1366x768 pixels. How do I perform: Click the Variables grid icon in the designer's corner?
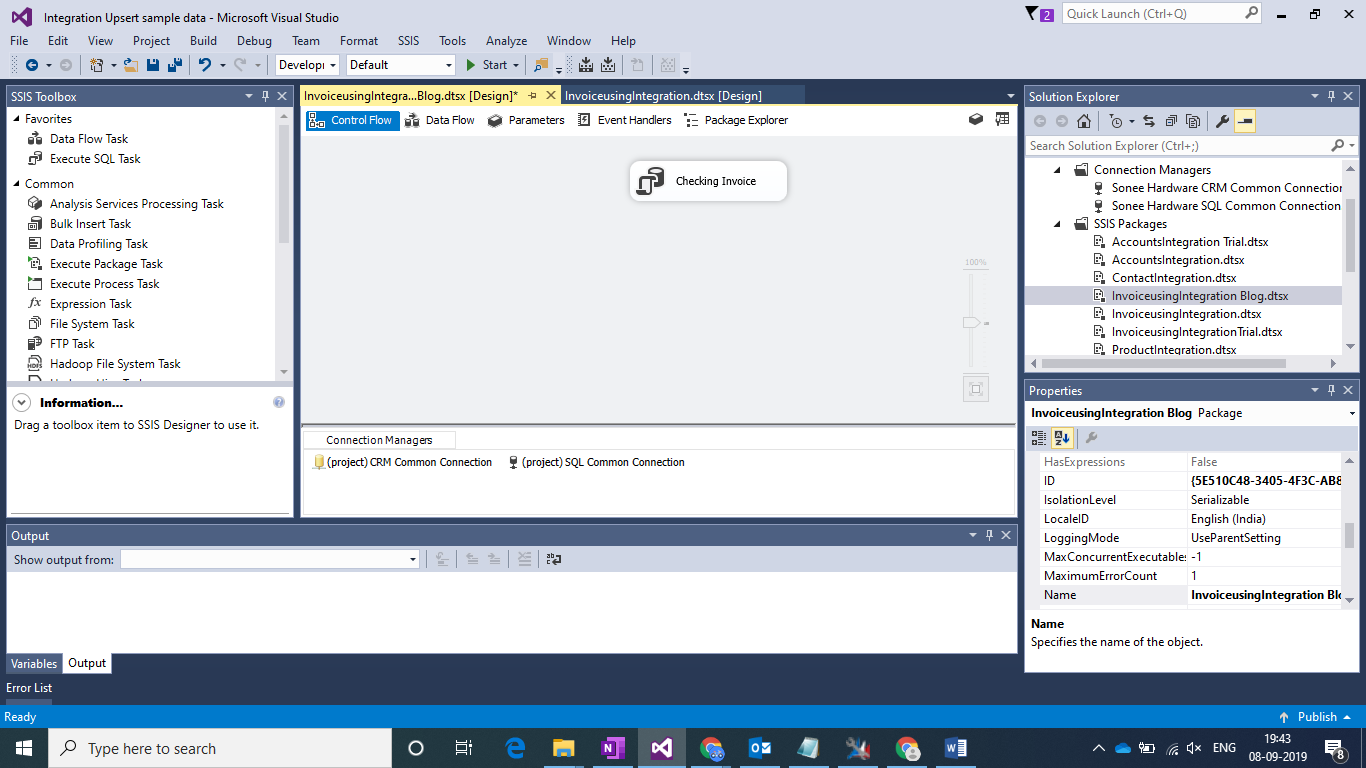[x=1002, y=120]
